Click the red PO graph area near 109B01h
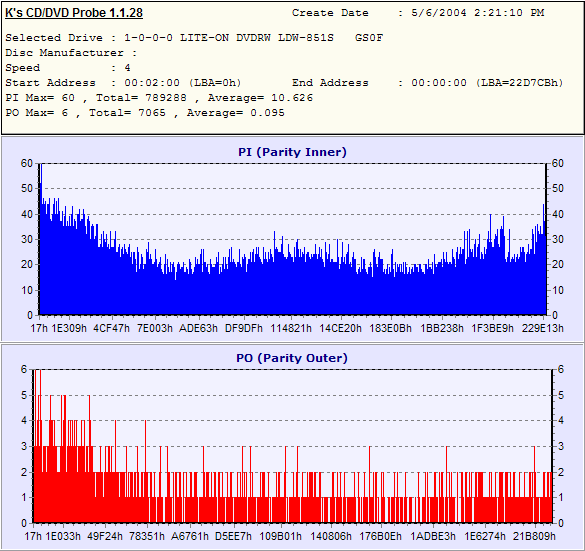The width and height of the screenshot is (585, 551). coord(281,511)
